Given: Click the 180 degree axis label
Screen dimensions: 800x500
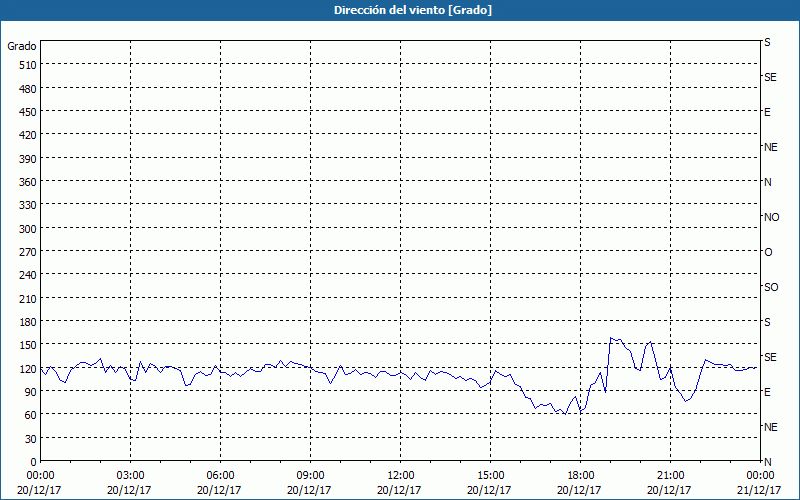Looking at the screenshot, I should point(28,322).
